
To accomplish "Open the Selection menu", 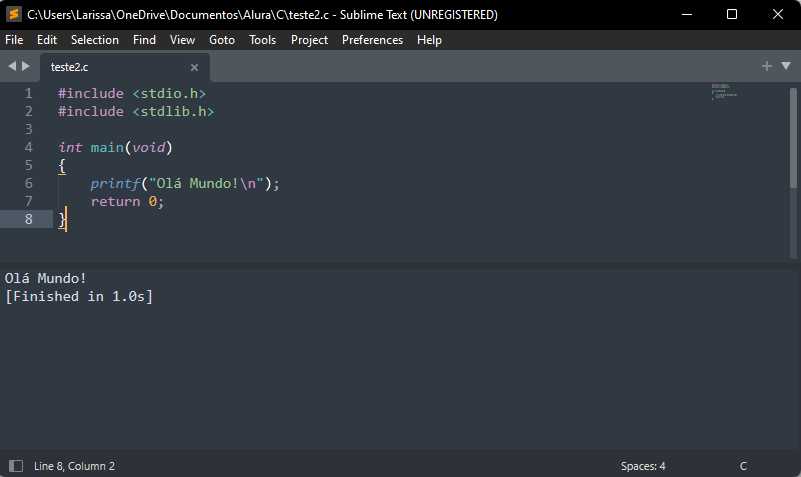I will [95, 40].
